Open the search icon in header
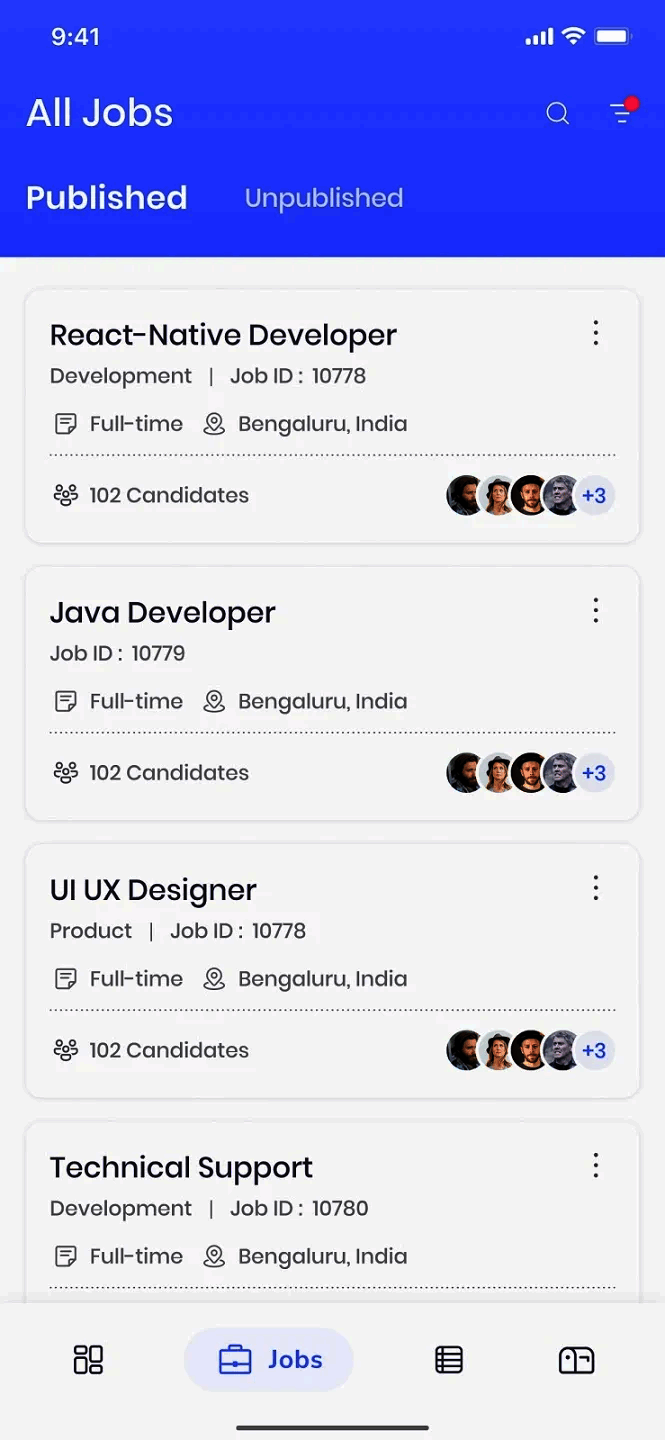The height and width of the screenshot is (1440, 665). tap(557, 114)
